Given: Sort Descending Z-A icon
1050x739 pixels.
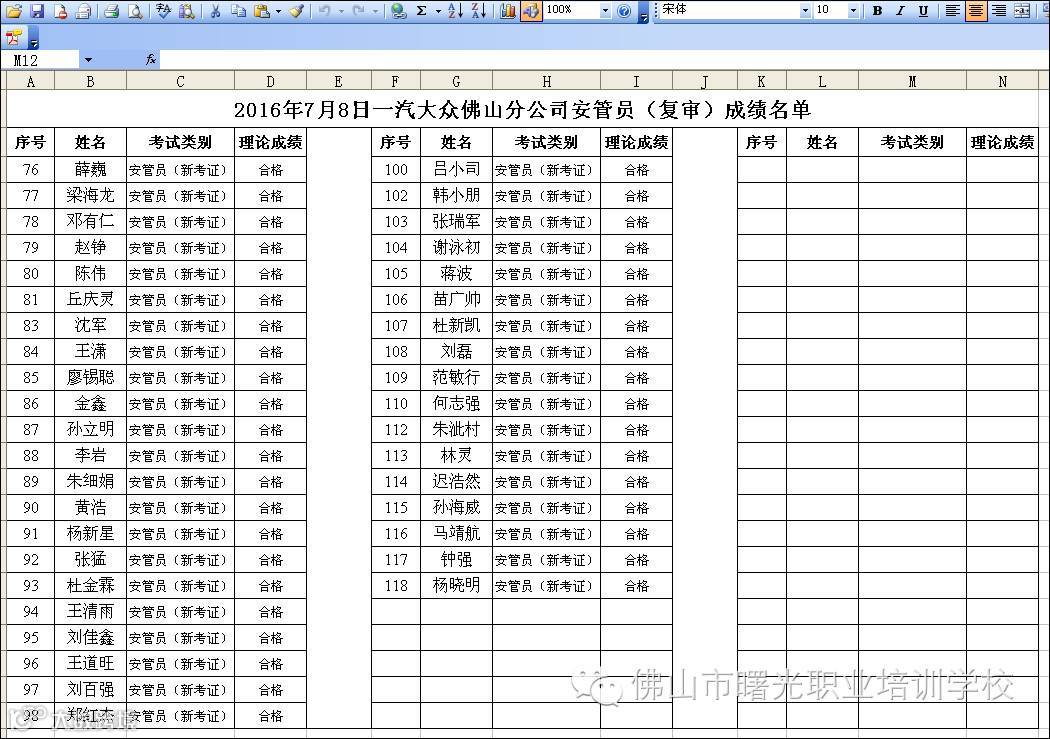Looking at the screenshot, I should tap(479, 11).
